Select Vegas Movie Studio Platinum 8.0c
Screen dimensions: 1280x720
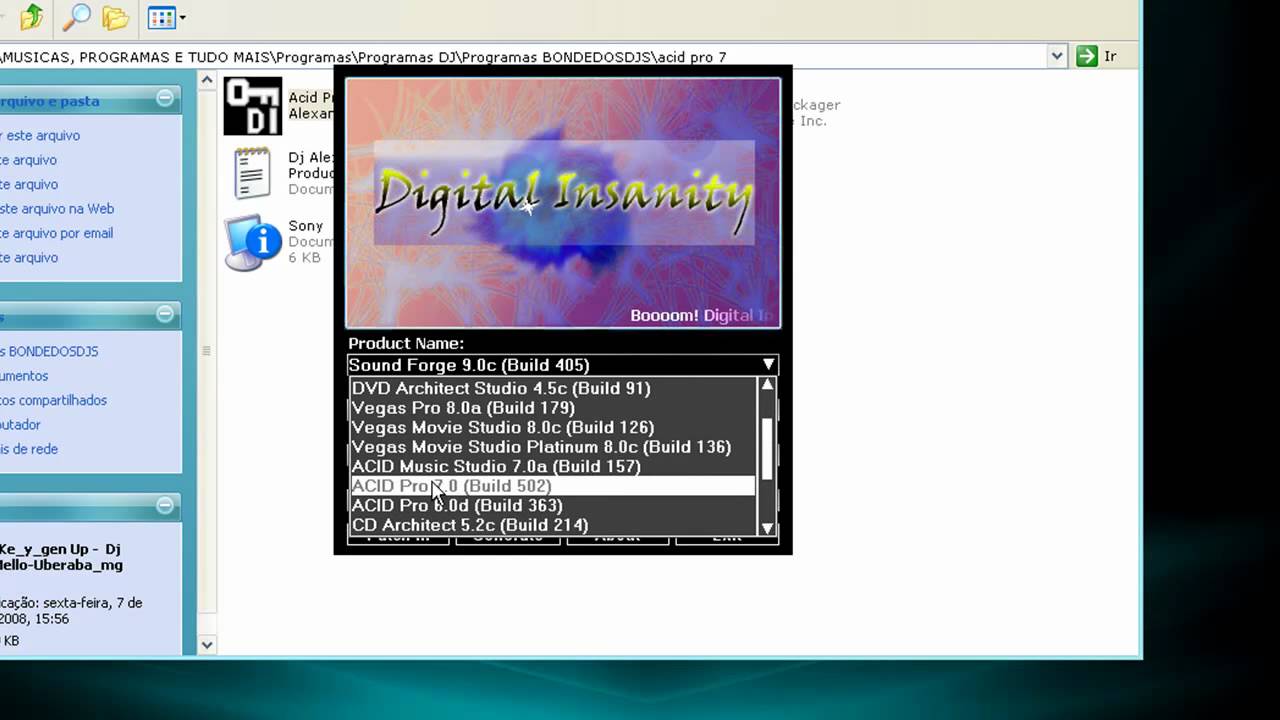553,447
